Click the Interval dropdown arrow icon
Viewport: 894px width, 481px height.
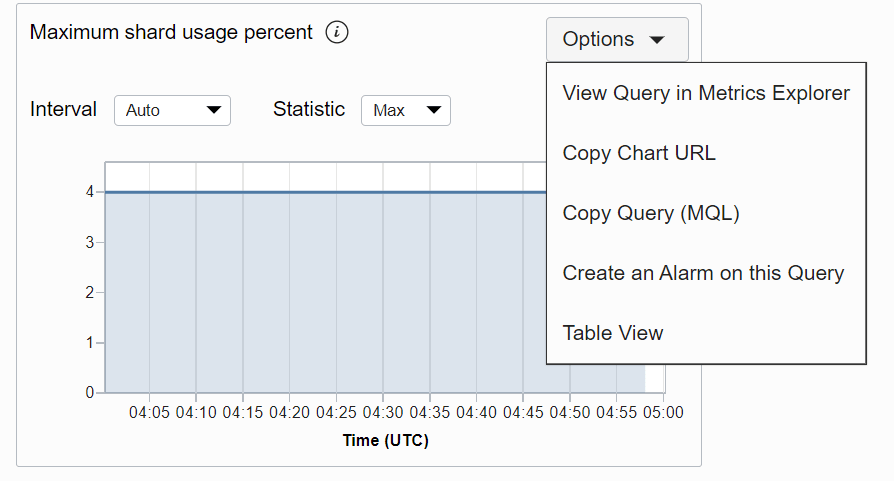point(213,110)
